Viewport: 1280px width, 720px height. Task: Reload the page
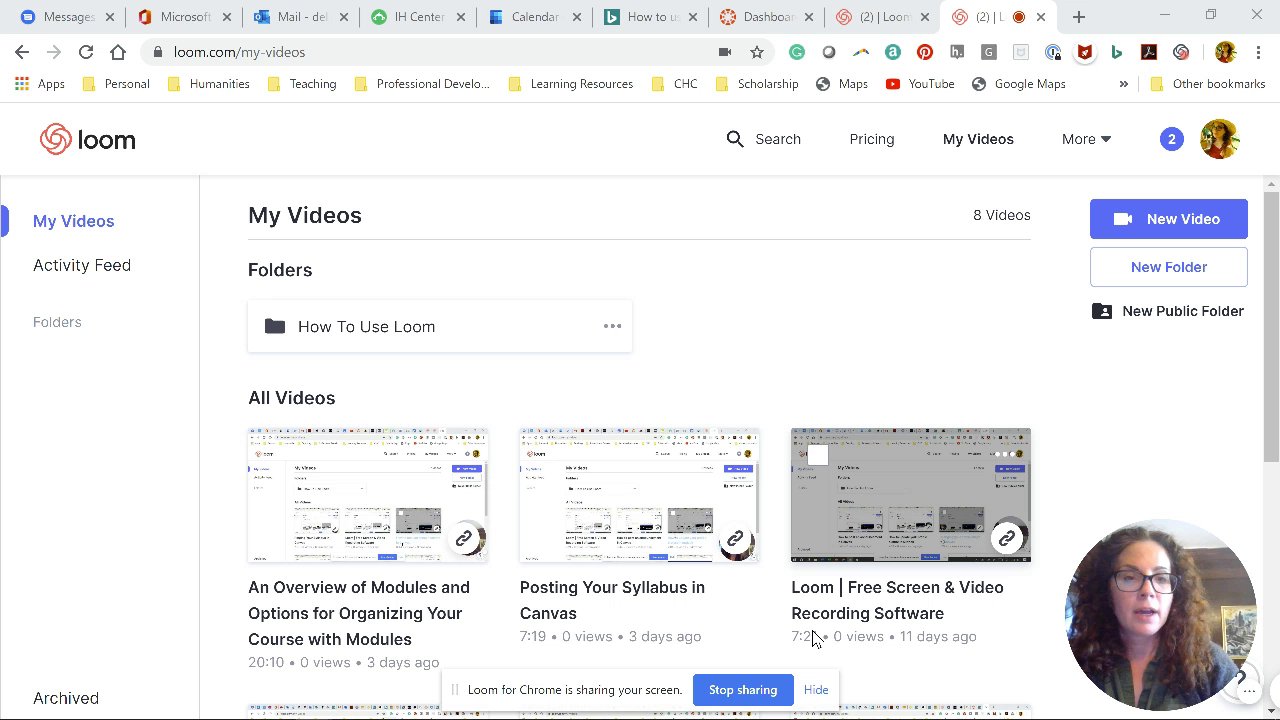[86, 52]
